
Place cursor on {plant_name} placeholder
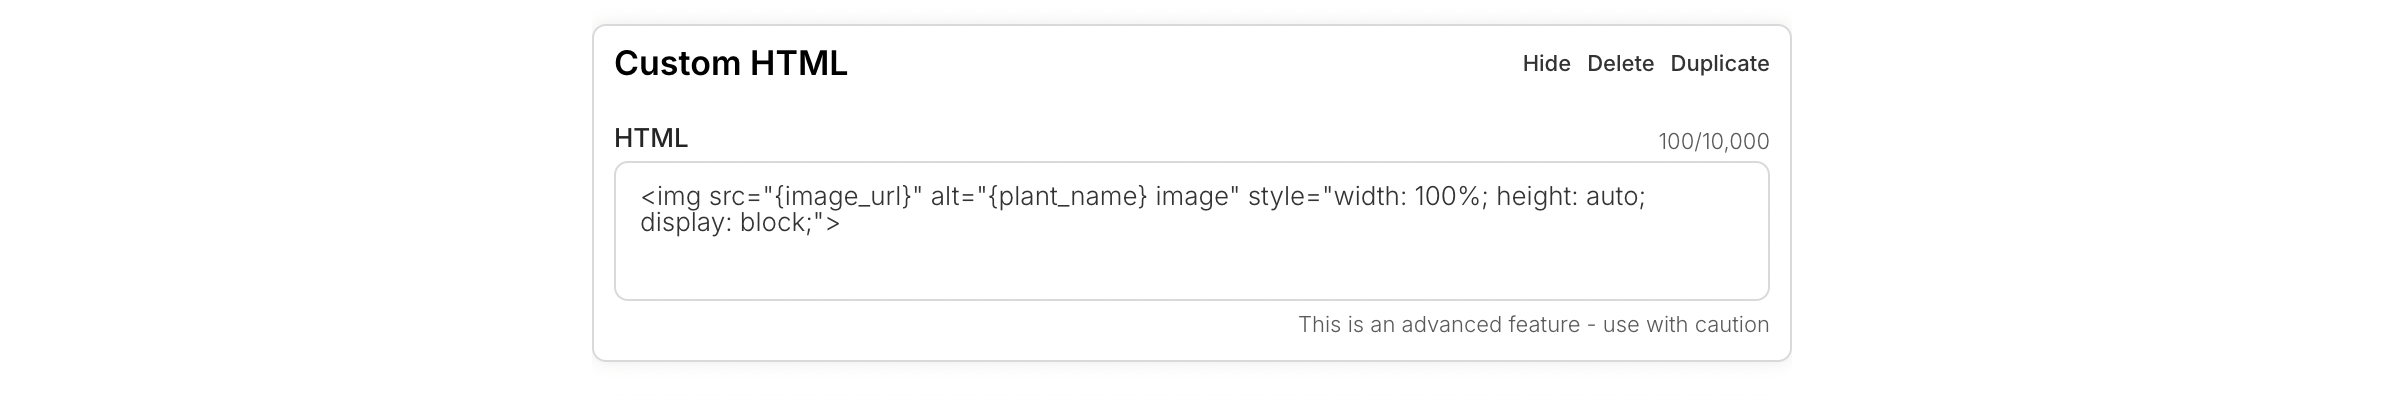1067,197
